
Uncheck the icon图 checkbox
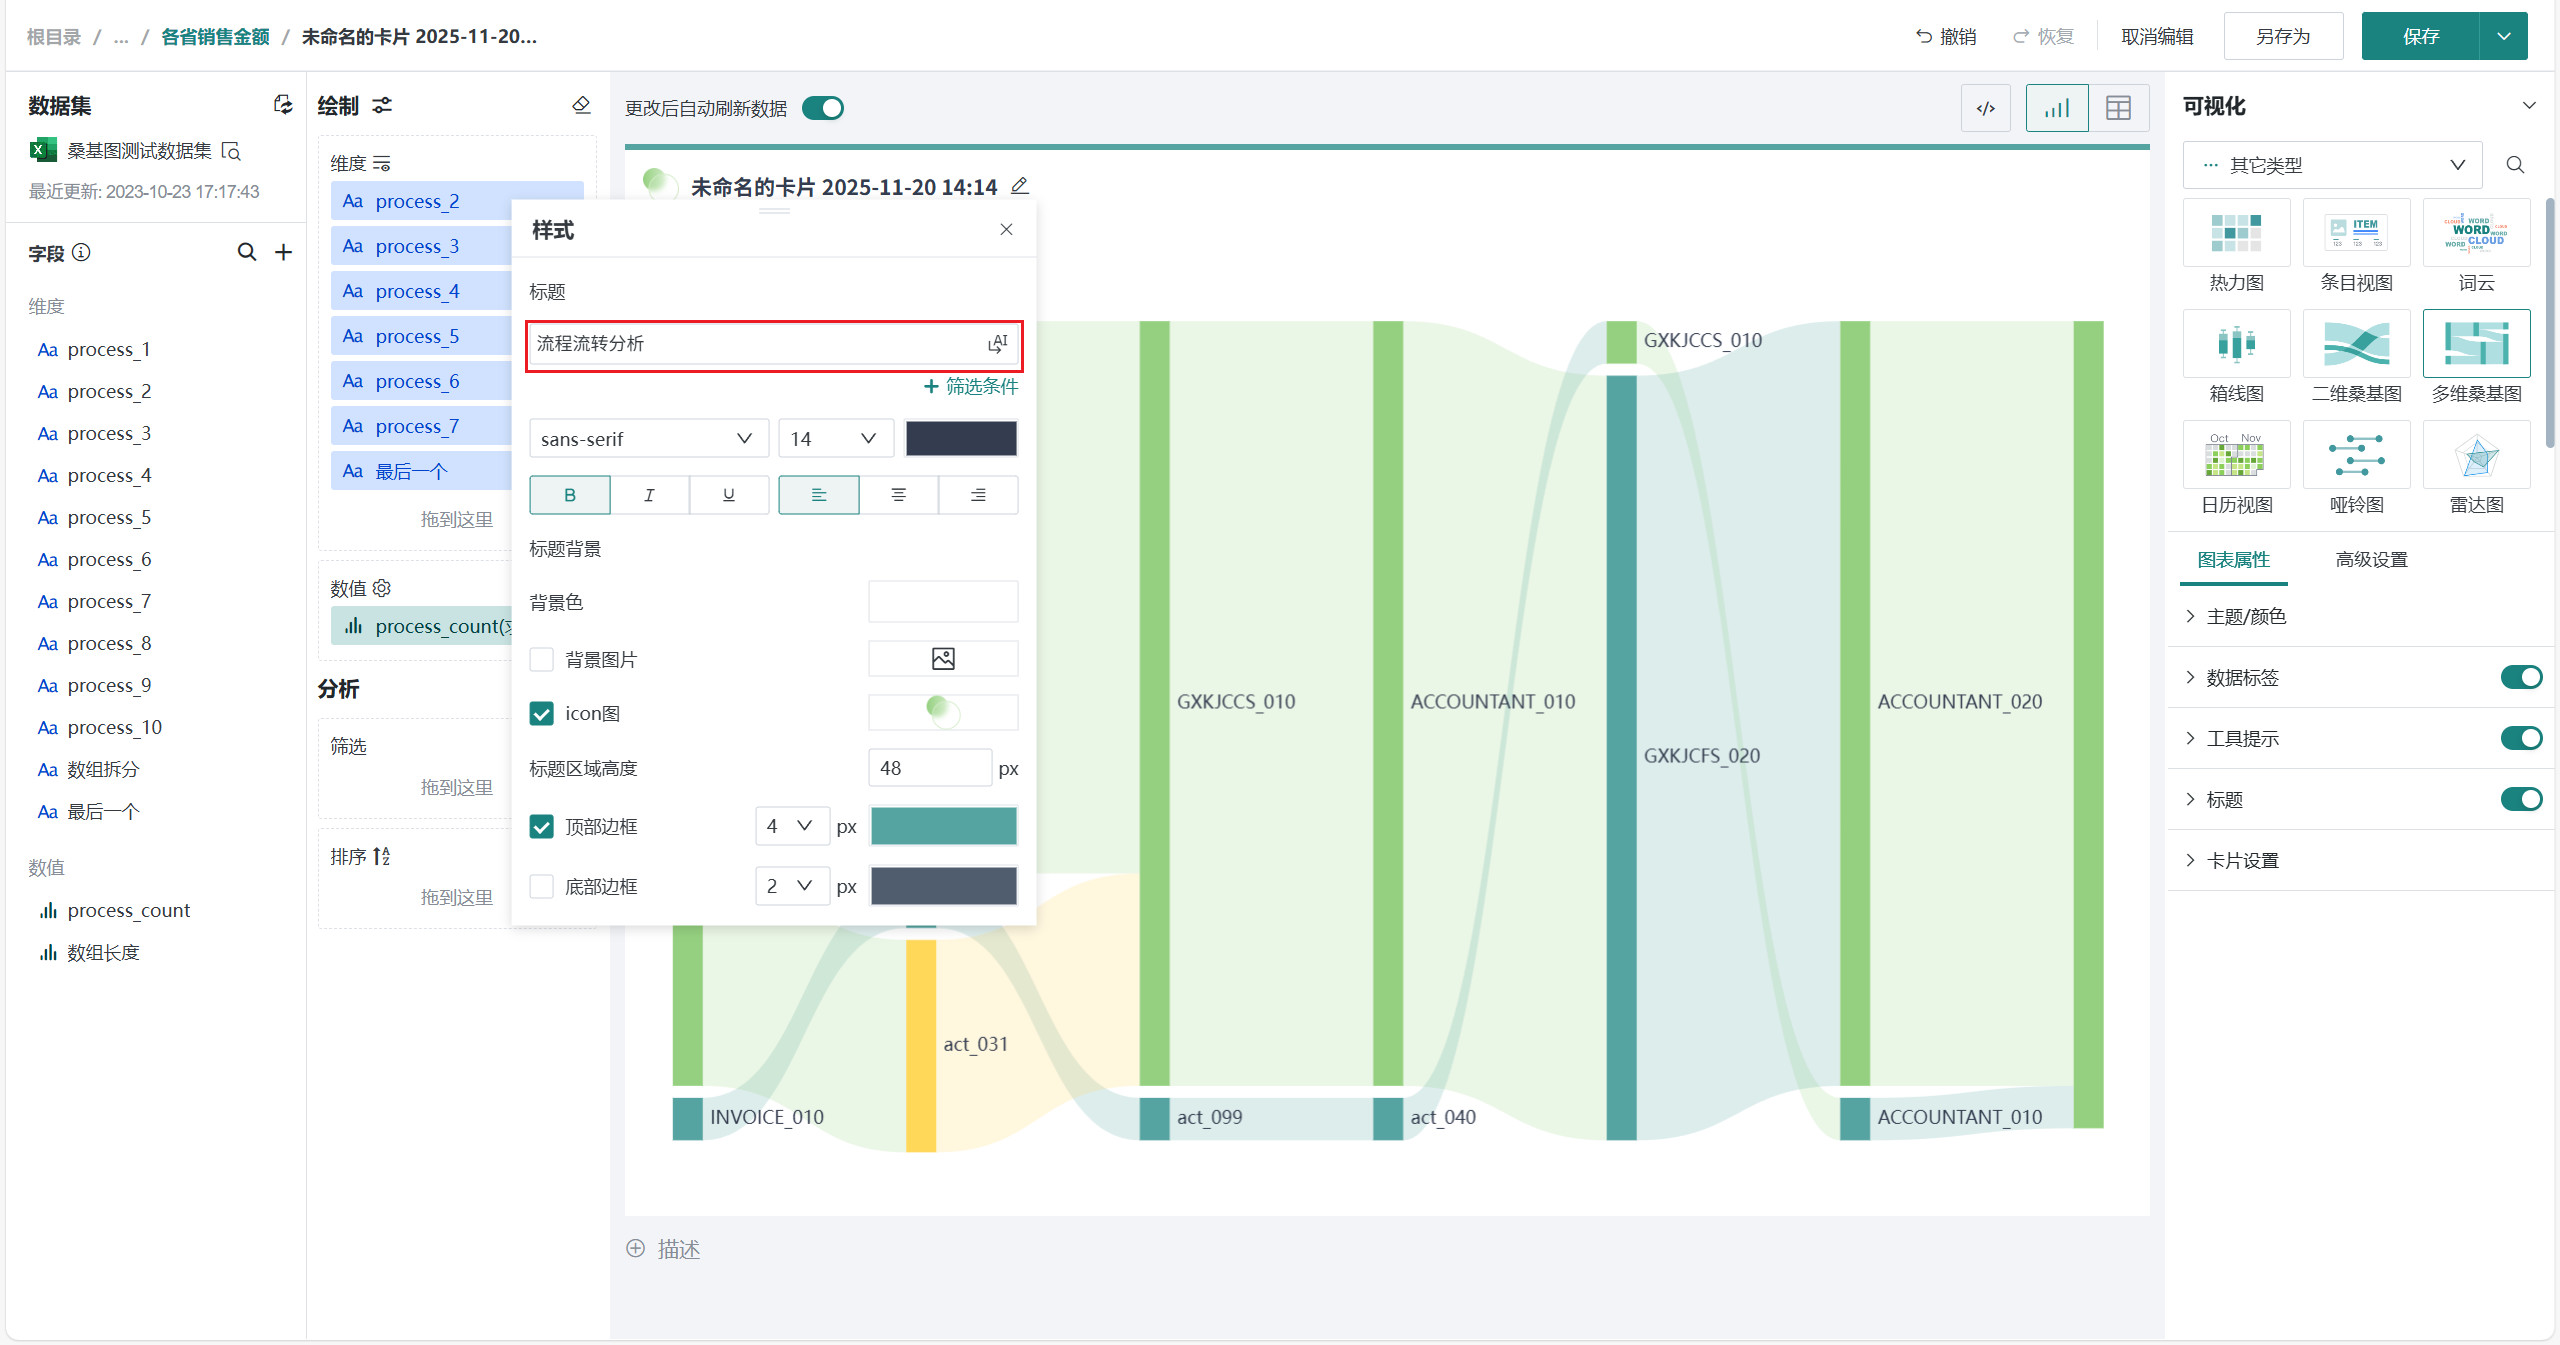pos(542,713)
